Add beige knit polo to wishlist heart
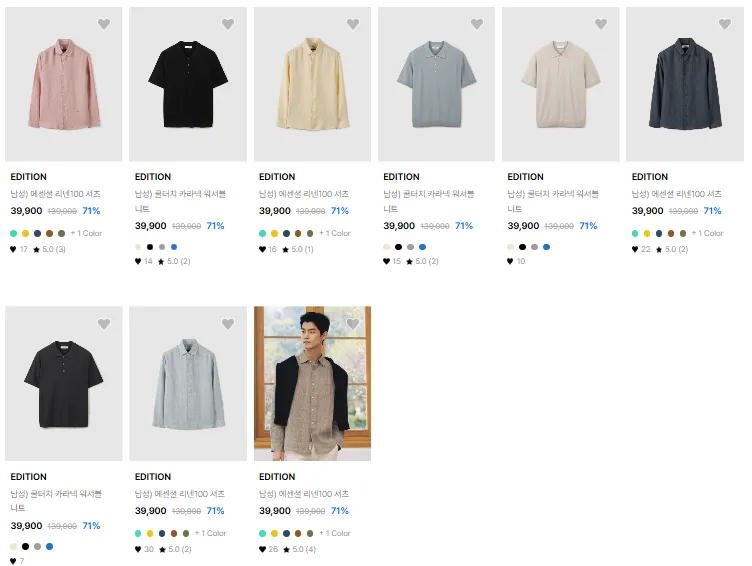 [601, 24]
